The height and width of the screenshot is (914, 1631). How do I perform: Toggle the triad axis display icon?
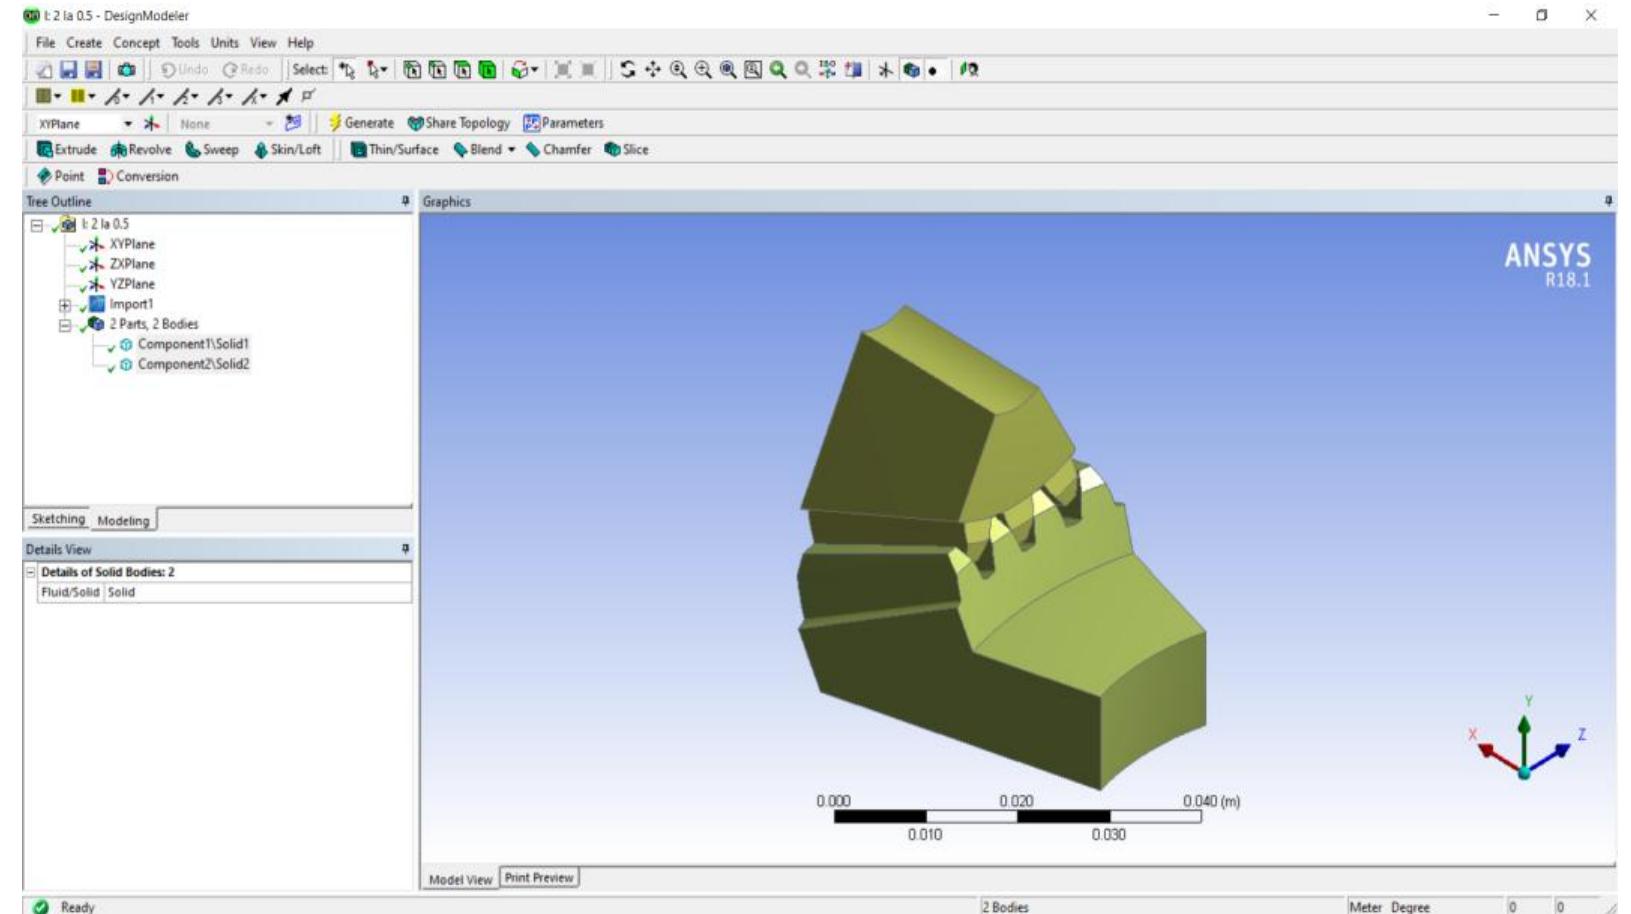coord(885,70)
